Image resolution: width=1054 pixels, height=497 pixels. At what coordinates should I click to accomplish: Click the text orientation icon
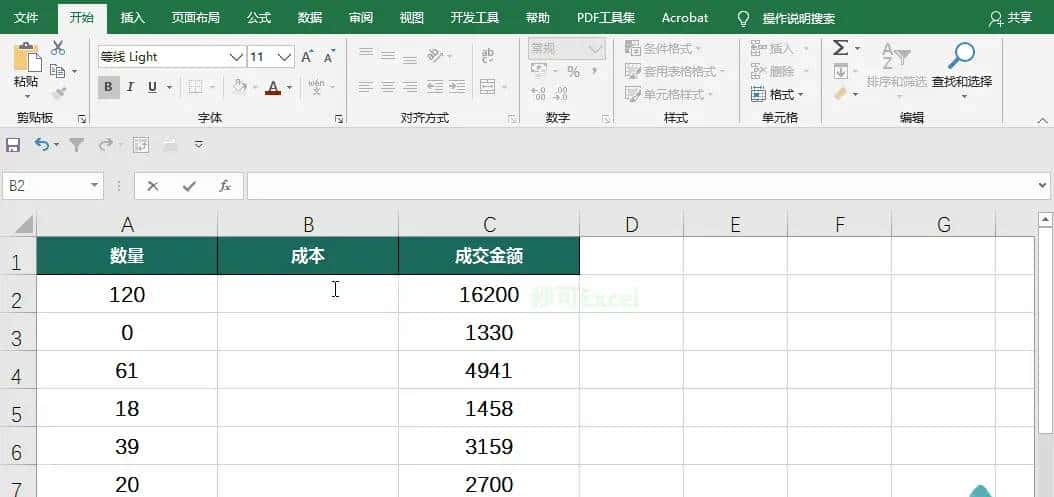436,54
